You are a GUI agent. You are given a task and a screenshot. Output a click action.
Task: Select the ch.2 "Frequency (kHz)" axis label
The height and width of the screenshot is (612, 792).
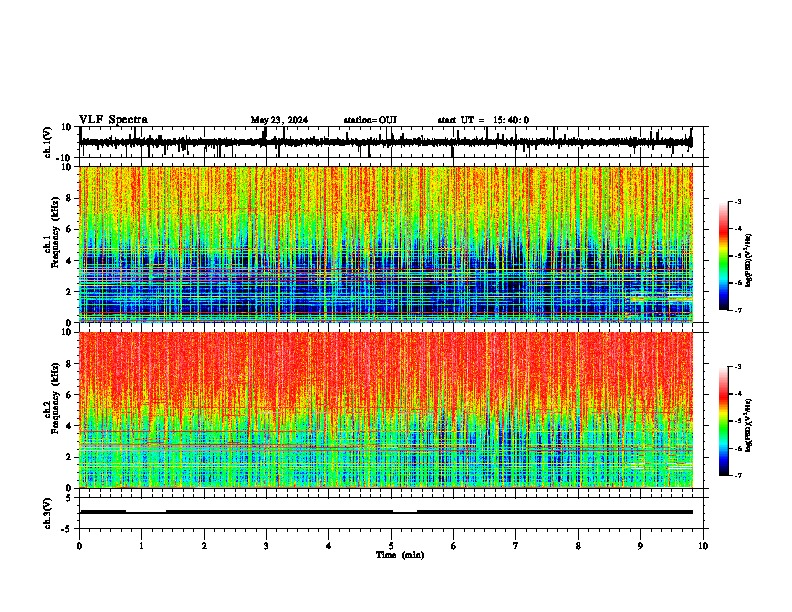[55, 398]
